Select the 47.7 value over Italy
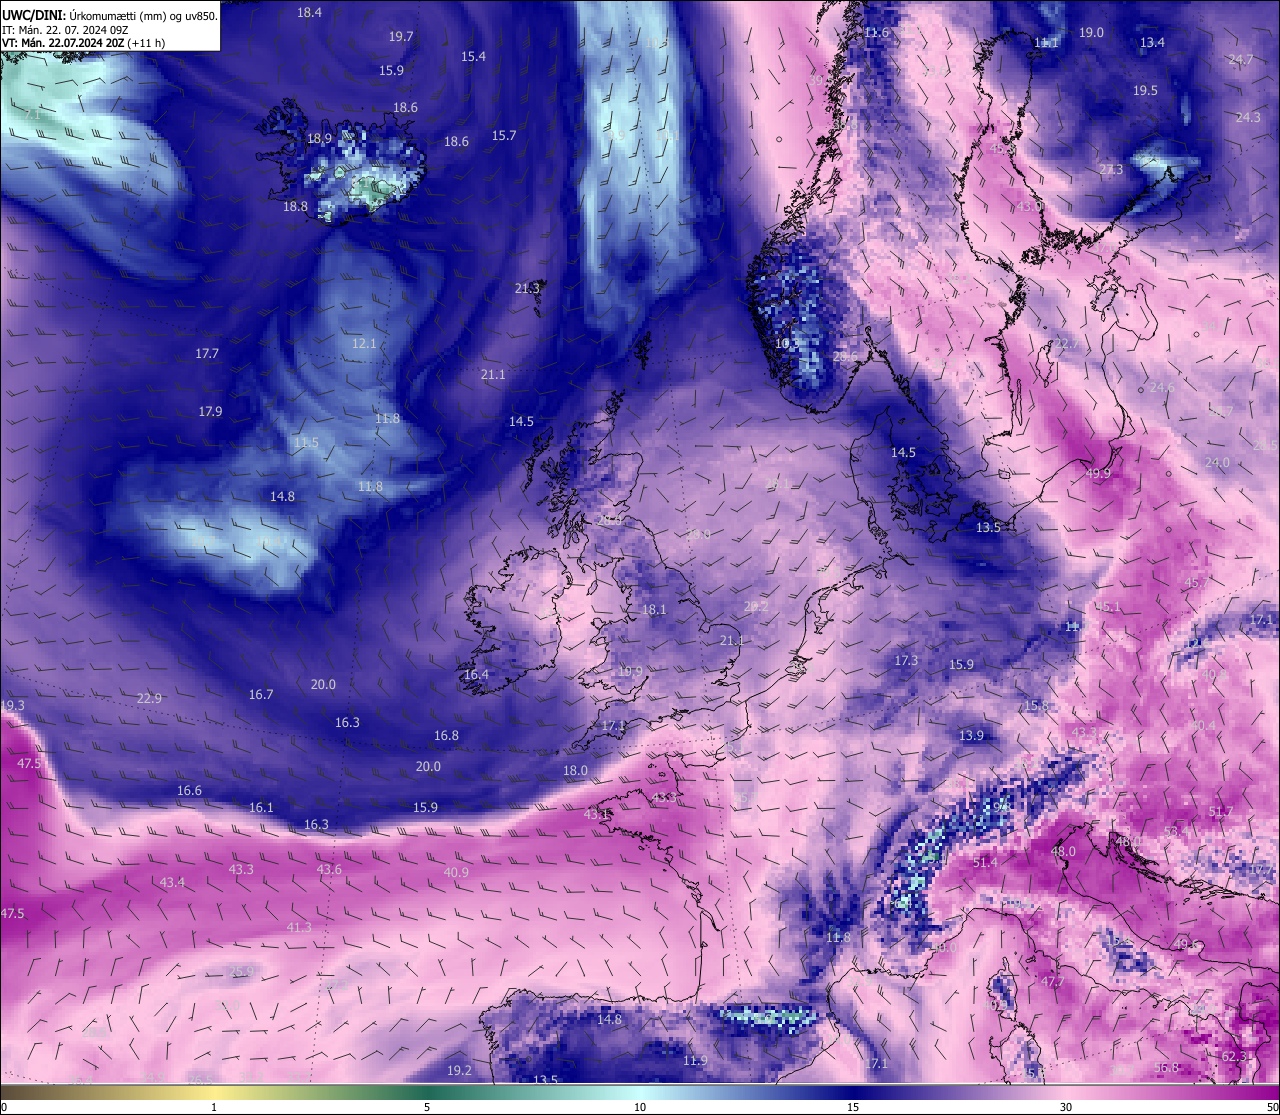Screen dimensions: 1280x1115 pos(1053,983)
